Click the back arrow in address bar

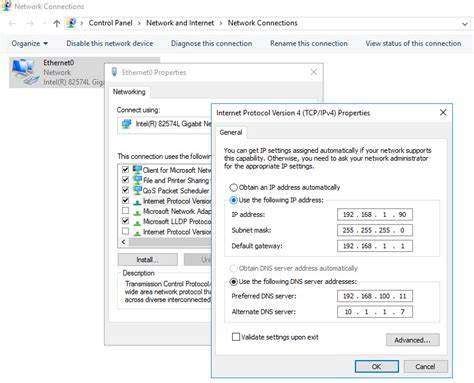click(x=12, y=23)
